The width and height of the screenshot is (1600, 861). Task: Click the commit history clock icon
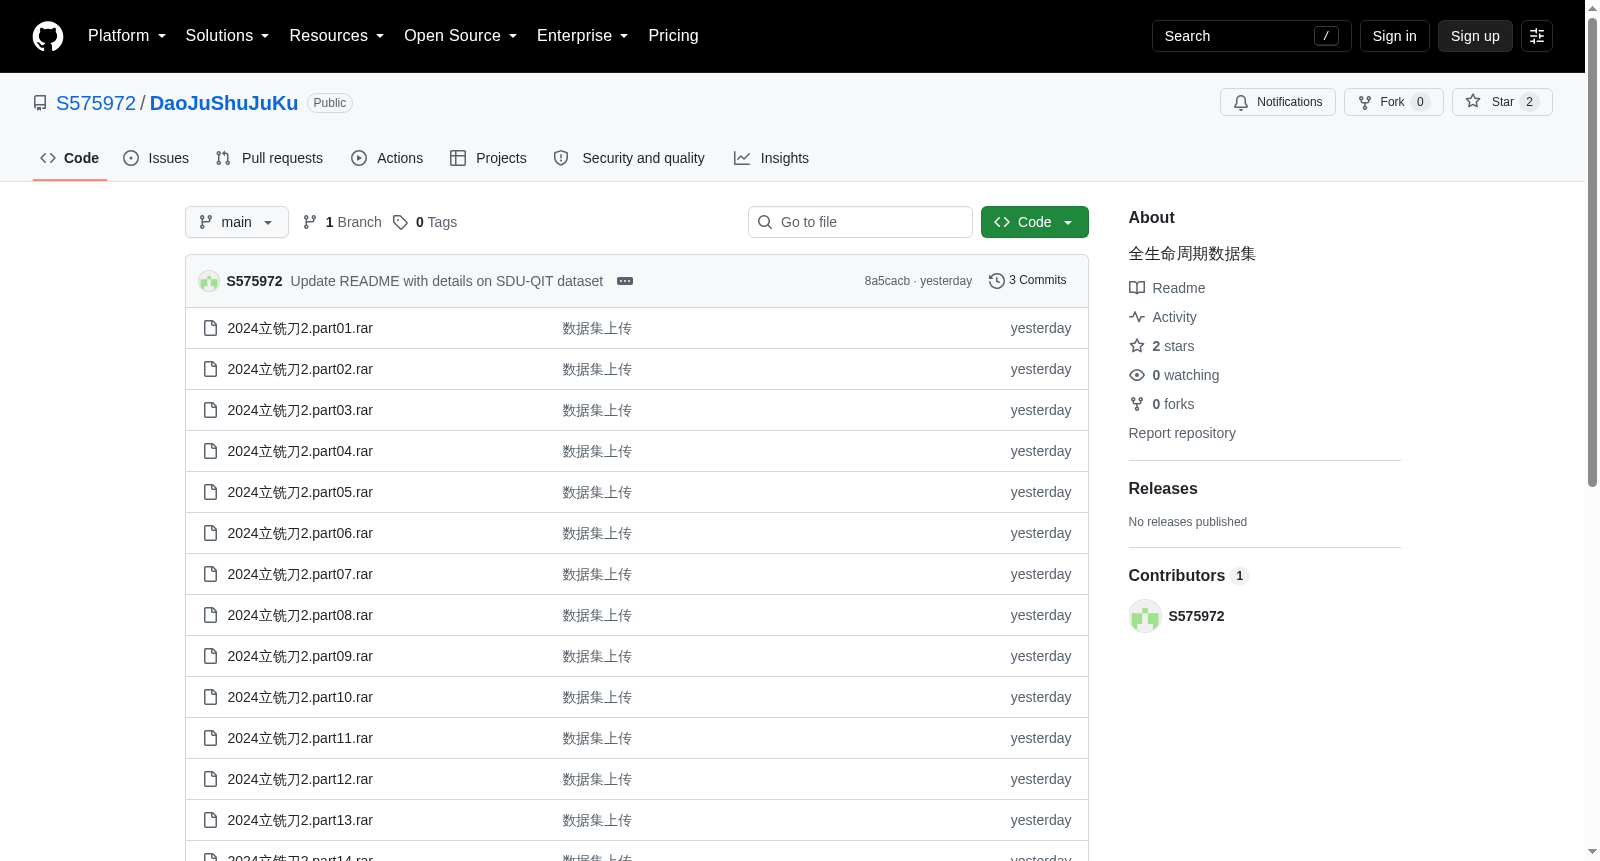tap(996, 281)
